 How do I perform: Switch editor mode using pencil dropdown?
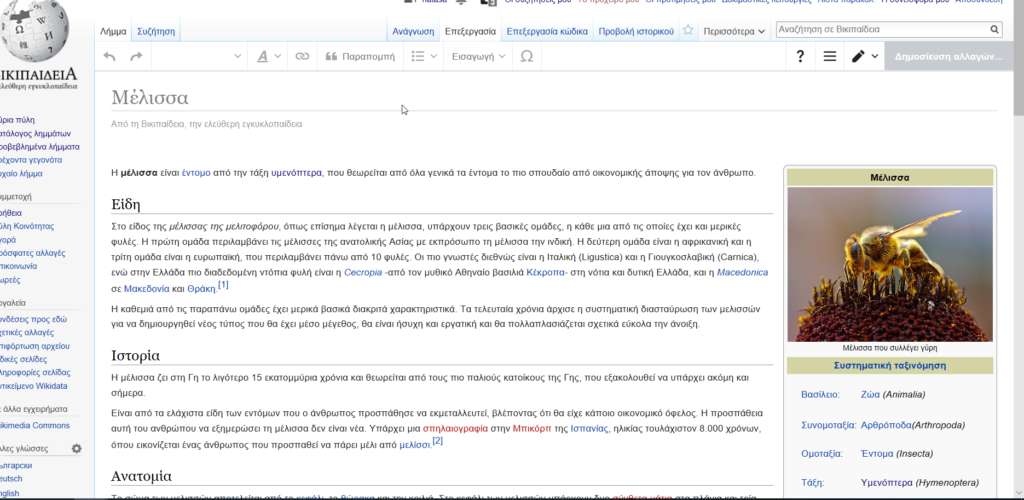(864, 57)
